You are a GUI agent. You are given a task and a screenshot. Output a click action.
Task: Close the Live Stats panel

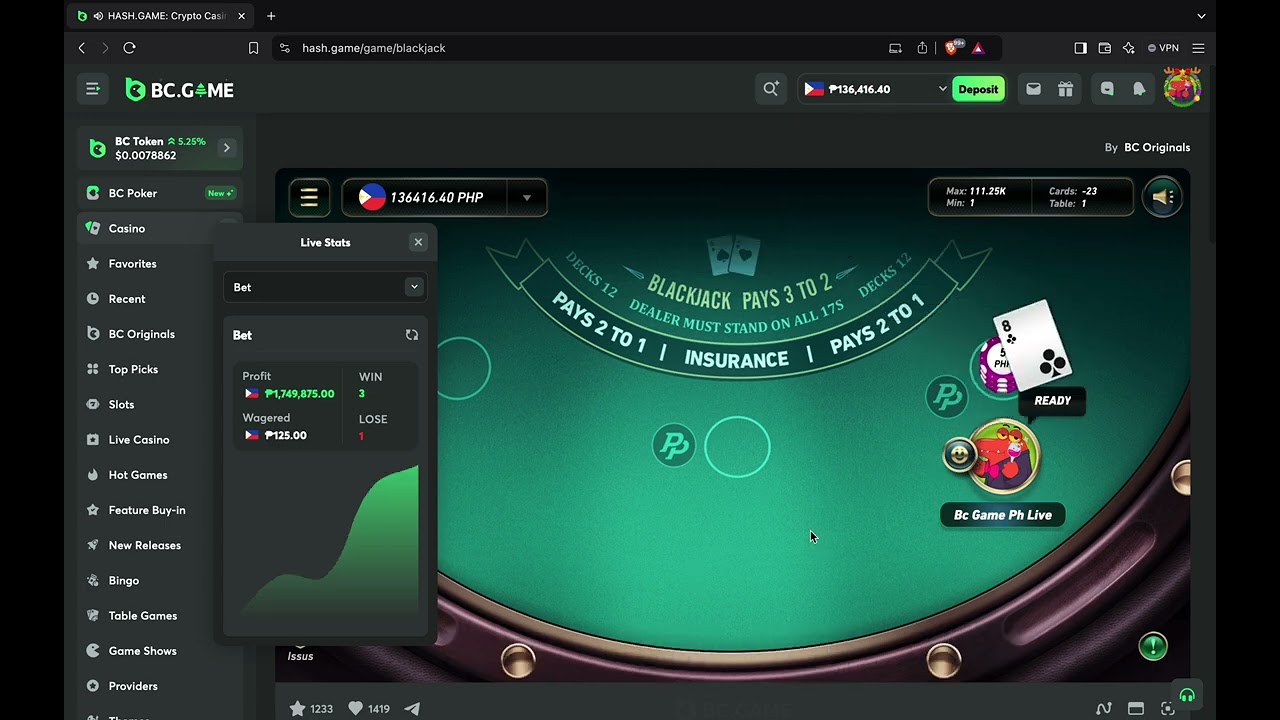click(x=418, y=242)
